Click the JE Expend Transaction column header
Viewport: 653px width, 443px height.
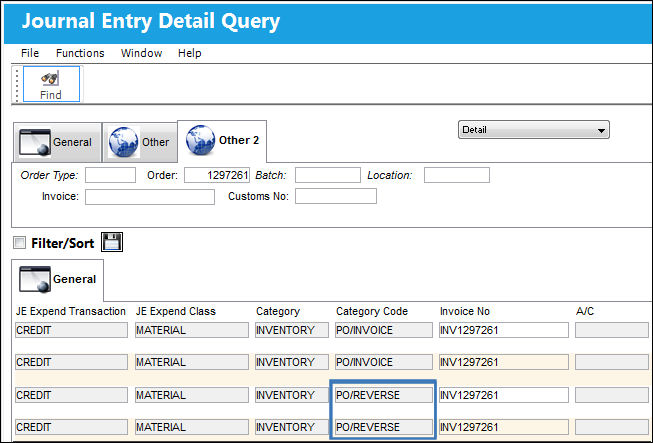(x=71, y=311)
